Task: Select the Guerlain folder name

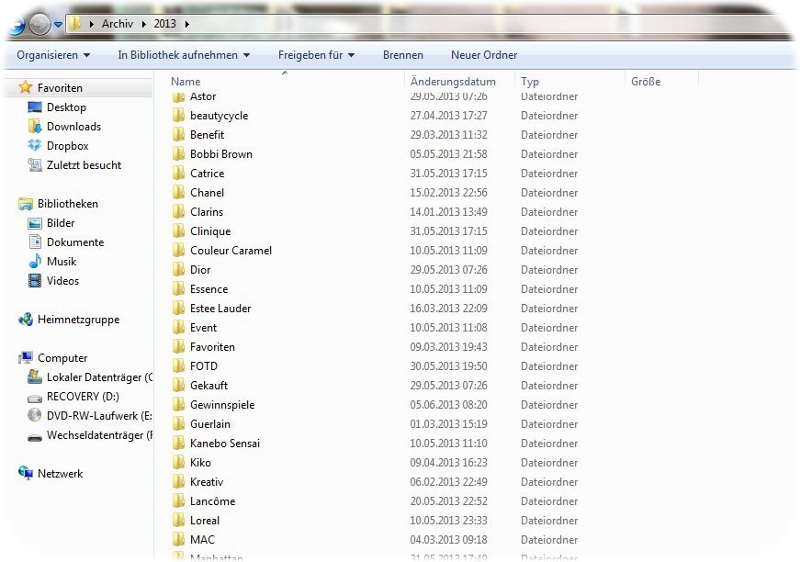Action: tap(210, 424)
